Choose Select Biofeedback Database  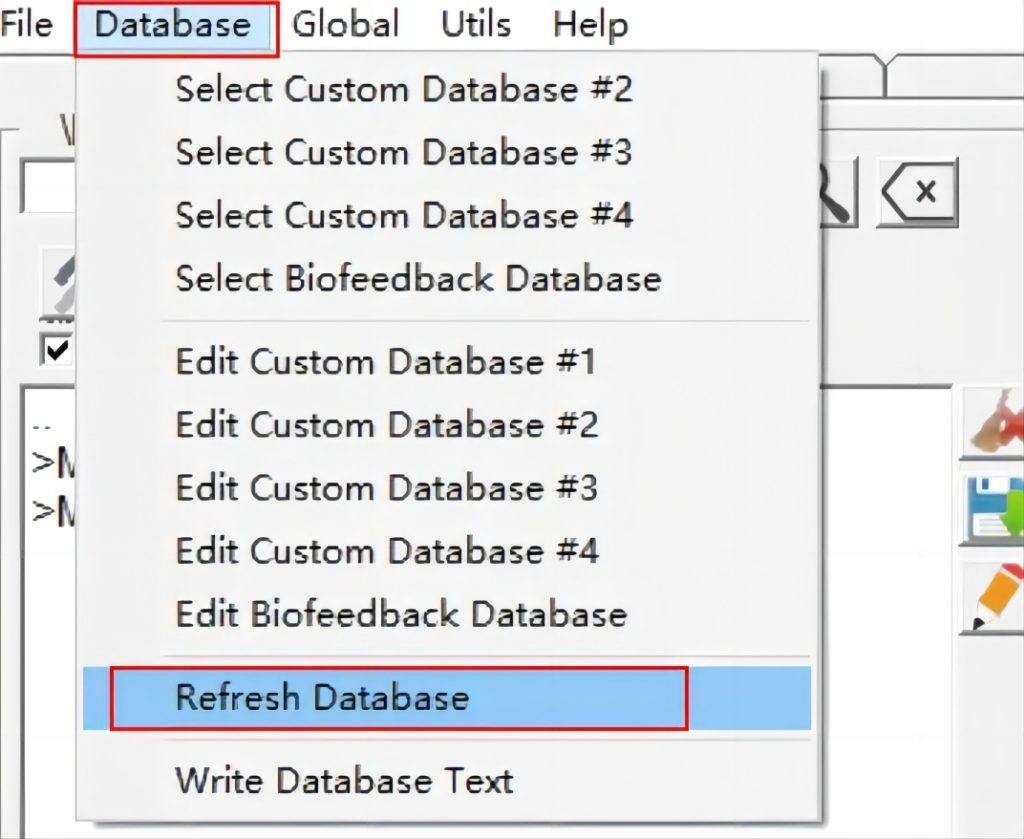point(418,278)
